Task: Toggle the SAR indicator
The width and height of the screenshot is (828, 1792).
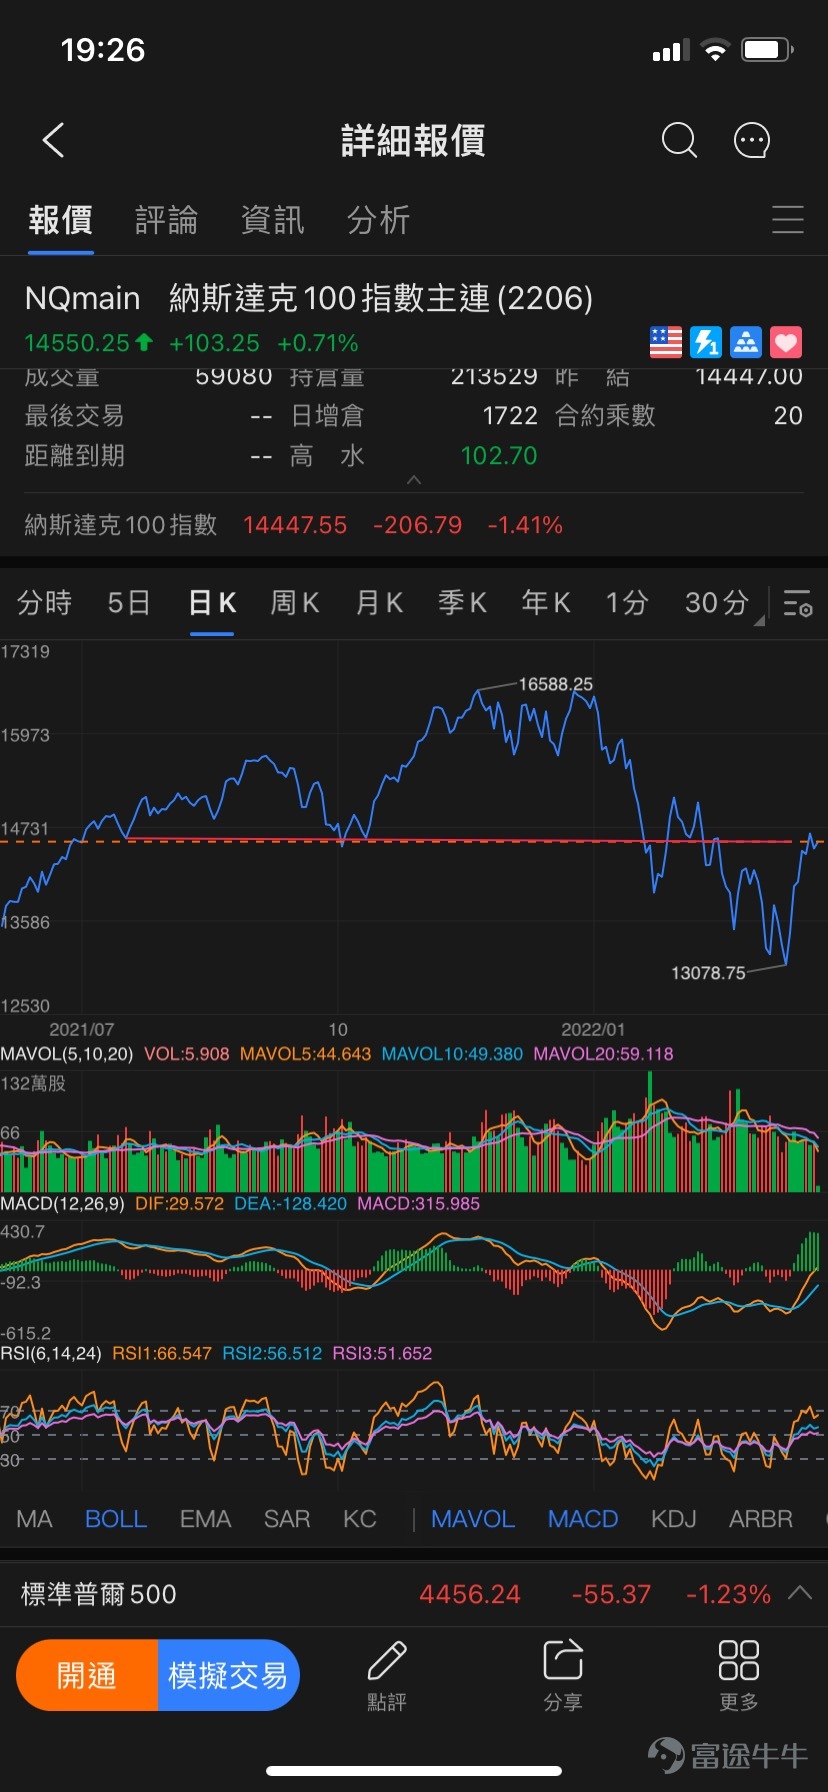Action: click(287, 1519)
